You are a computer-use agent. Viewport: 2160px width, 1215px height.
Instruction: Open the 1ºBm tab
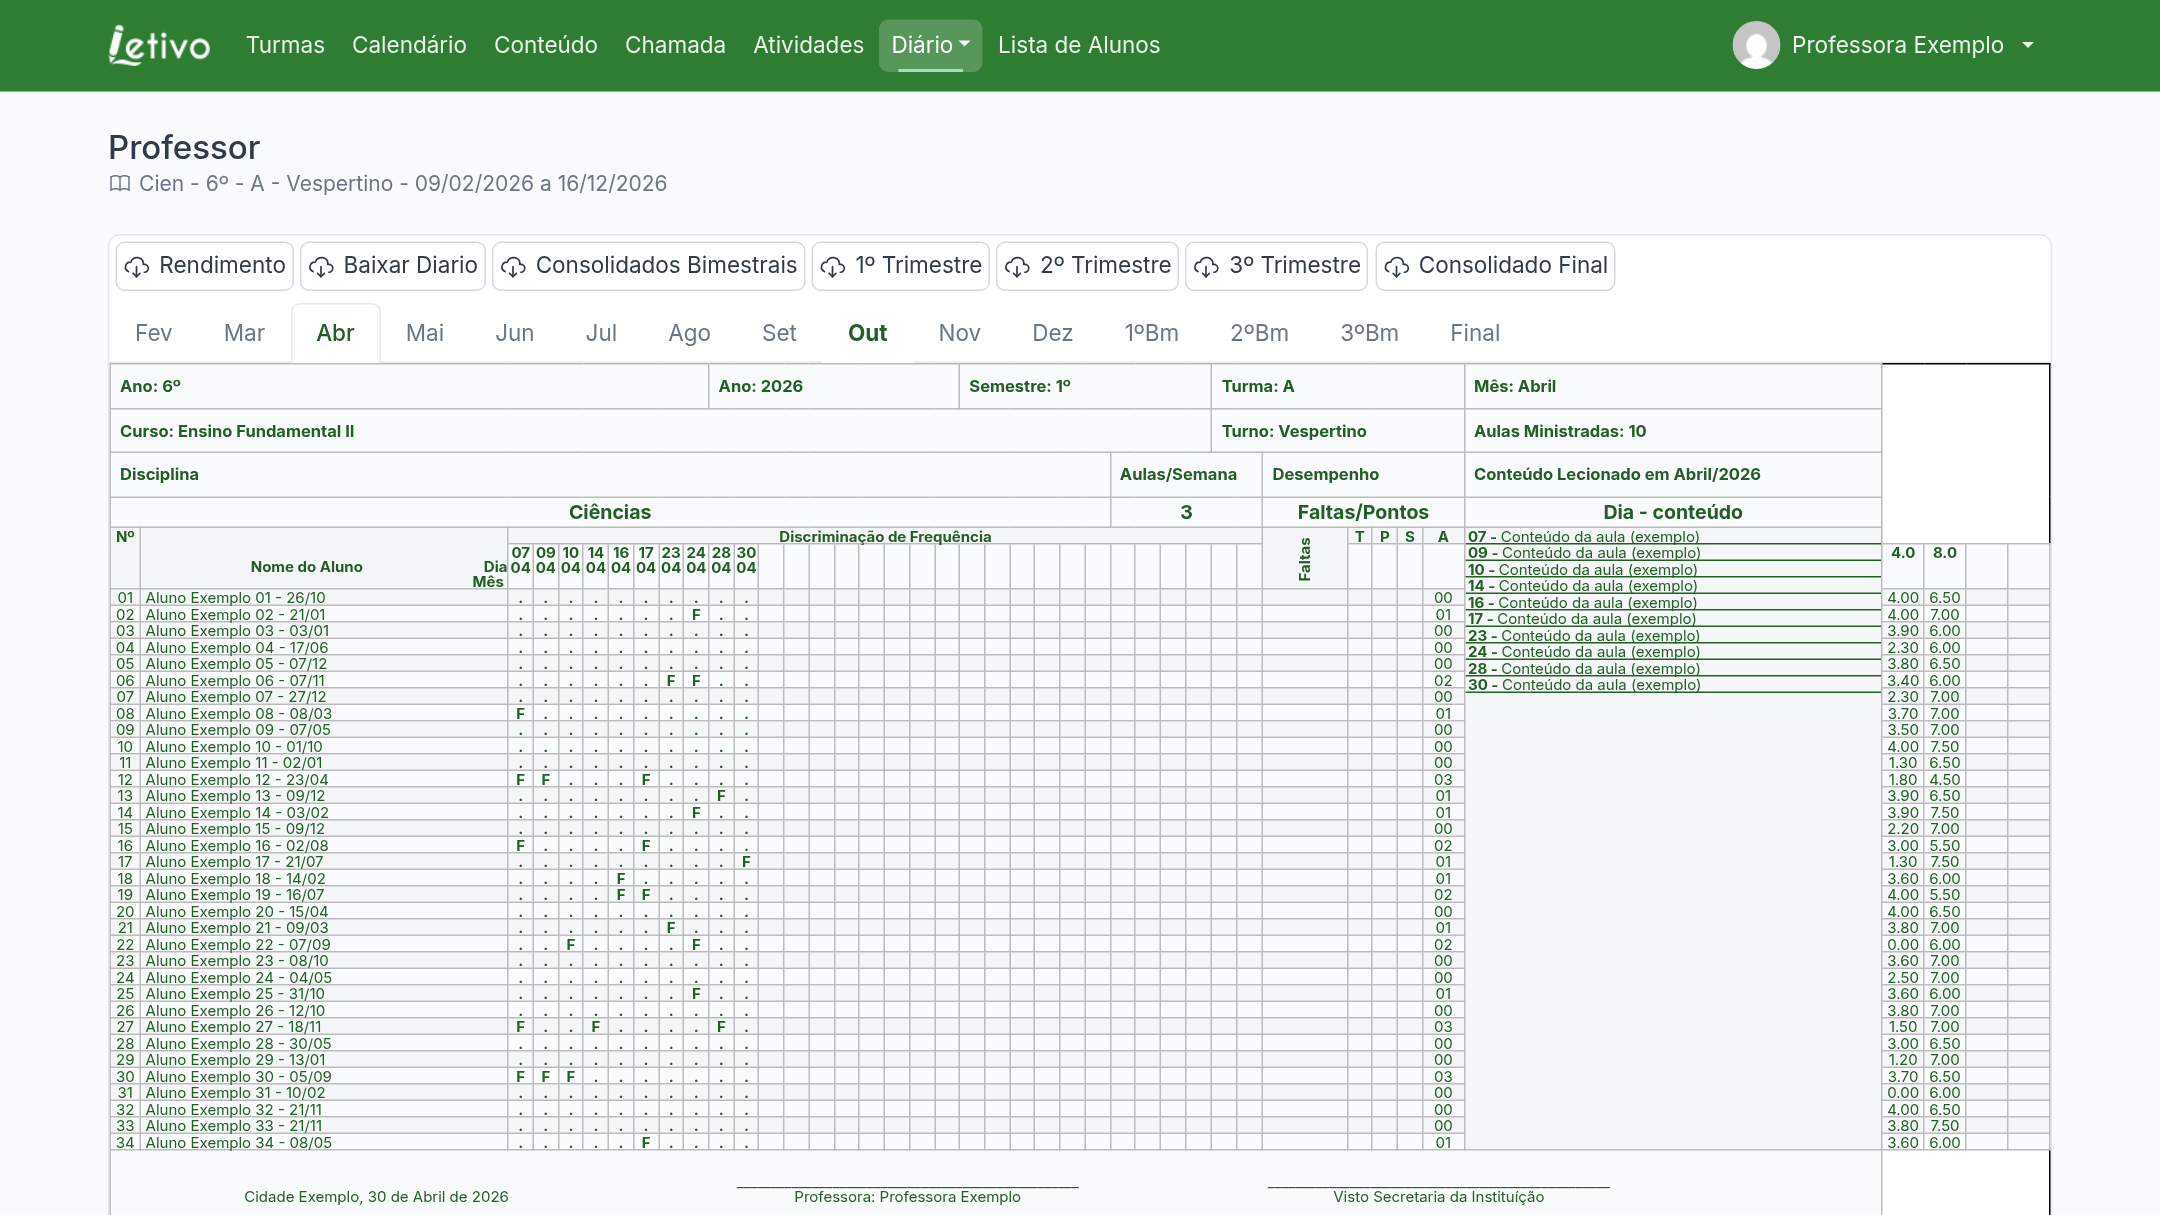tap(1151, 333)
